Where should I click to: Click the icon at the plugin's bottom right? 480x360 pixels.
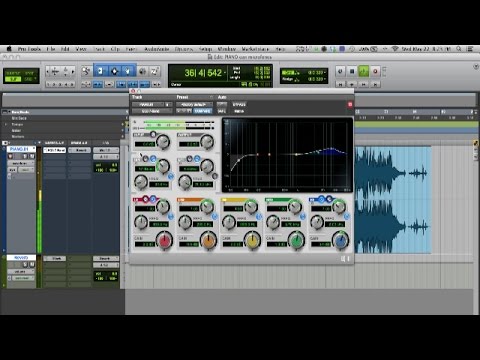(x=345, y=259)
